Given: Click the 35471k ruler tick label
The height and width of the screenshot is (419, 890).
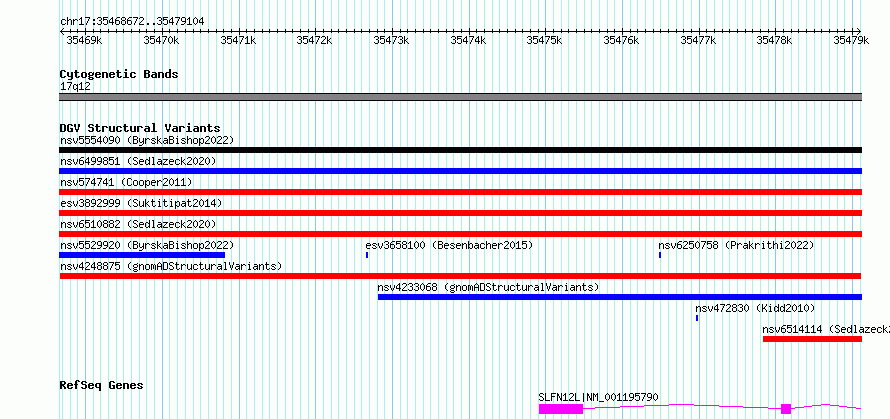Looking at the screenshot, I should [x=238, y=40].
